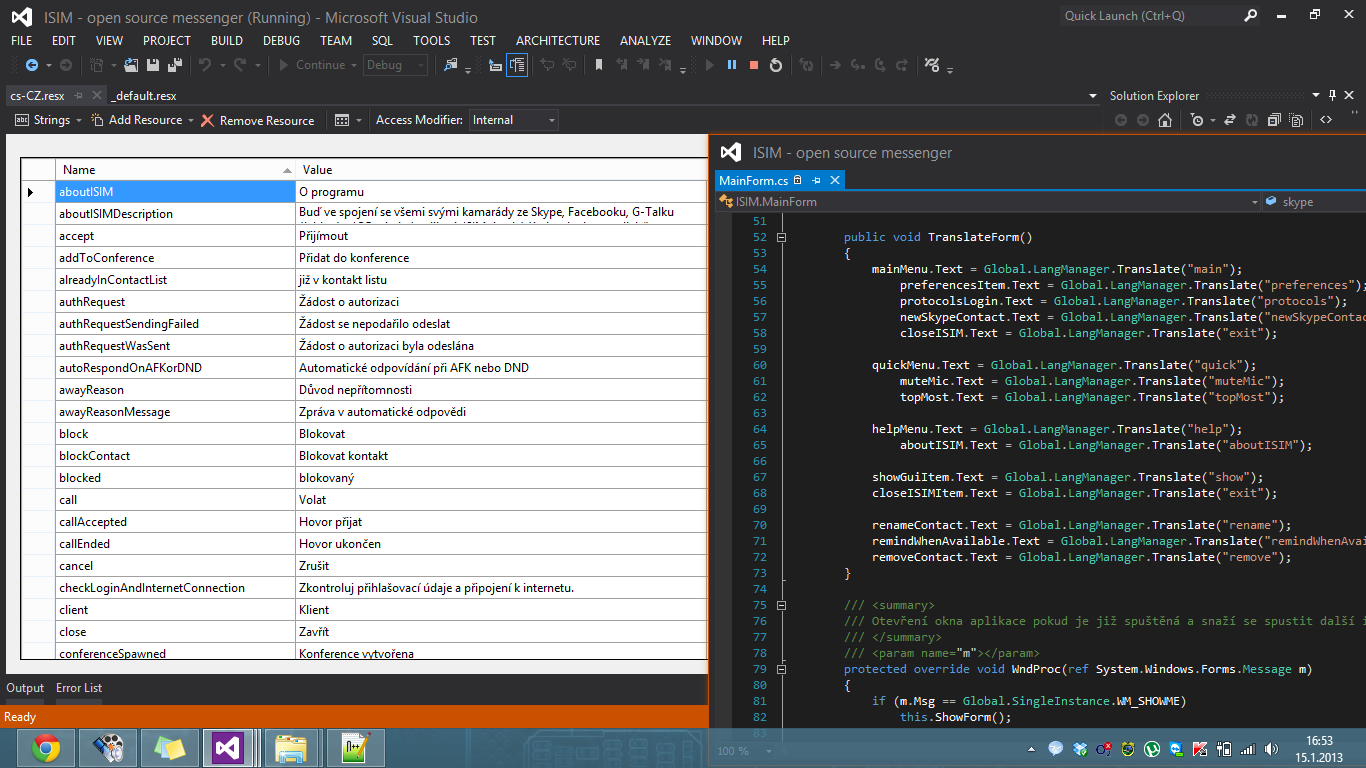Open the DEBUG menu

[x=281, y=41]
